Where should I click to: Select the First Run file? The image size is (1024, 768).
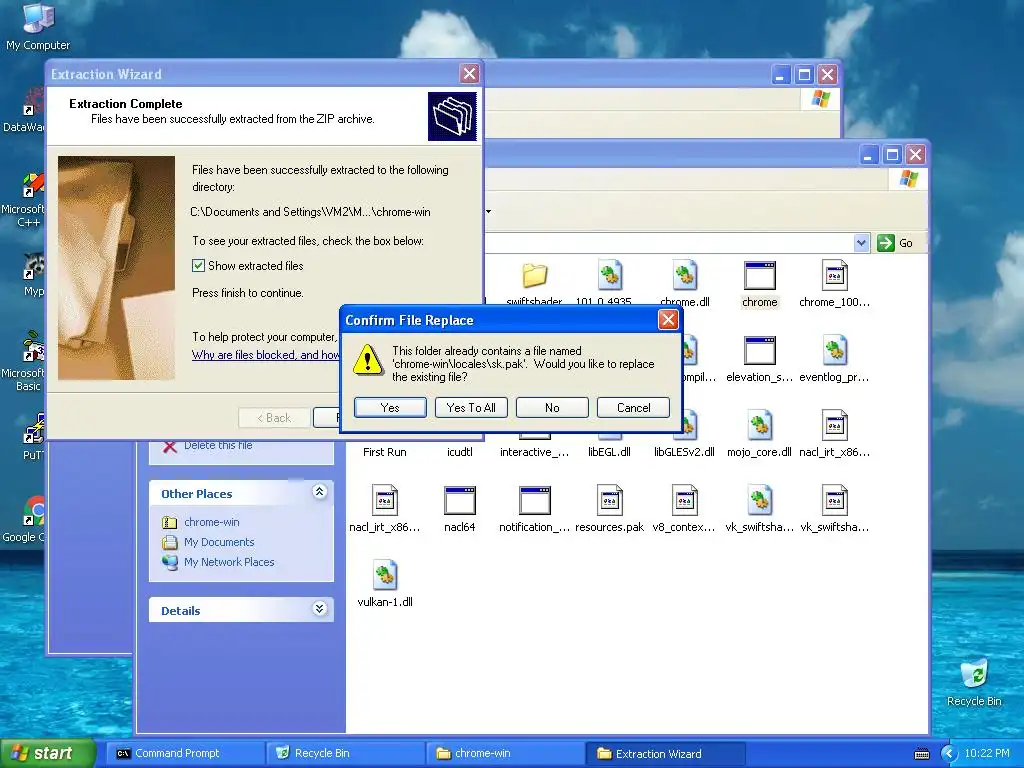[x=385, y=451]
